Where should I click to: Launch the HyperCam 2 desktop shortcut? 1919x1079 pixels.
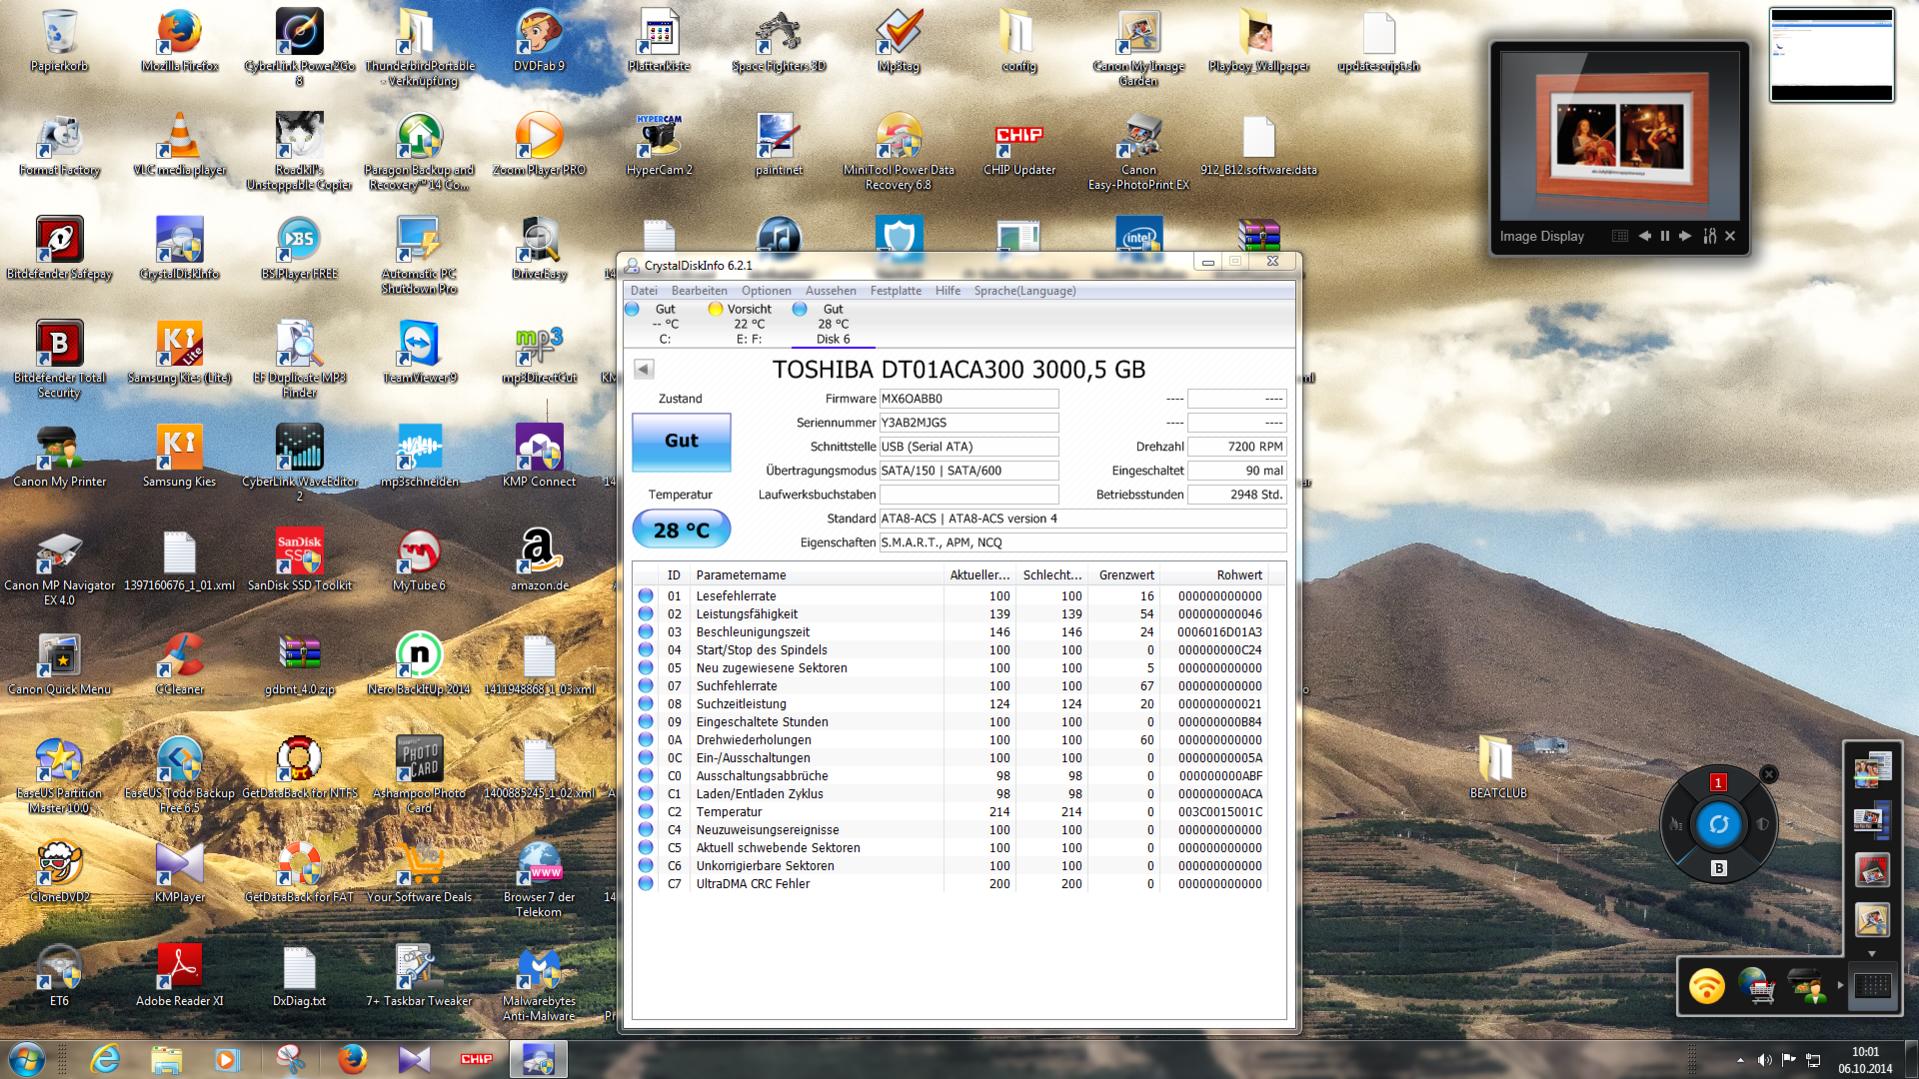tap(659, 145)
